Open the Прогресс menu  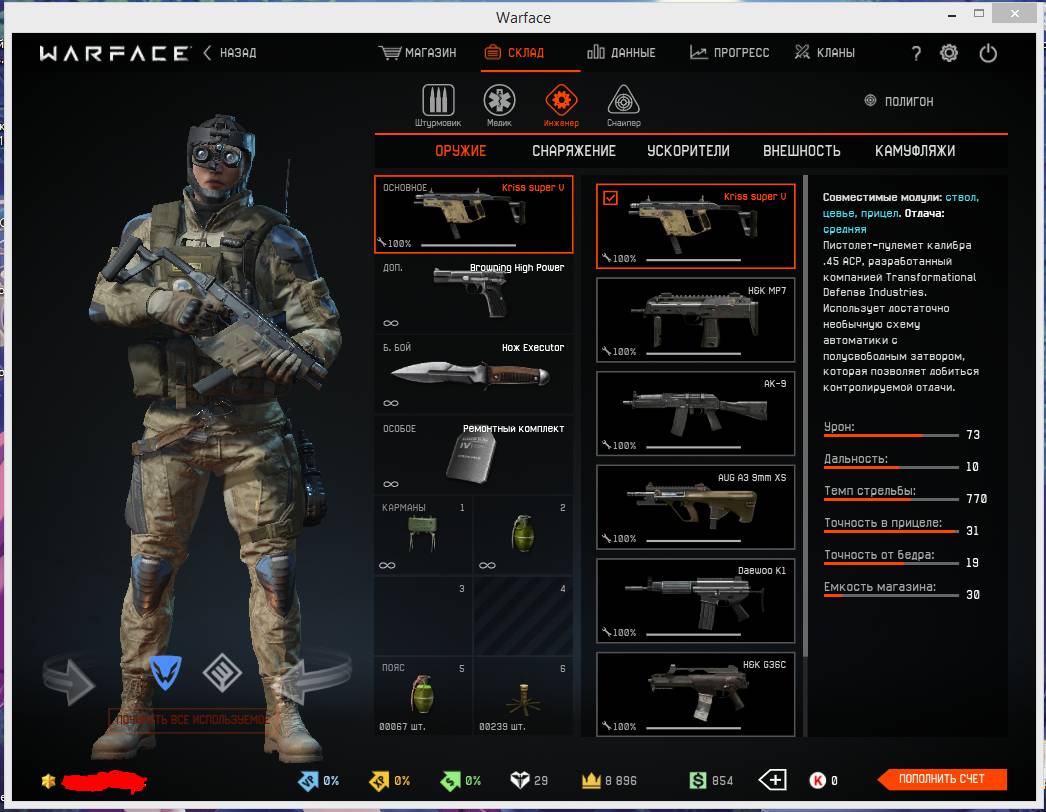[x=729, y=53]
